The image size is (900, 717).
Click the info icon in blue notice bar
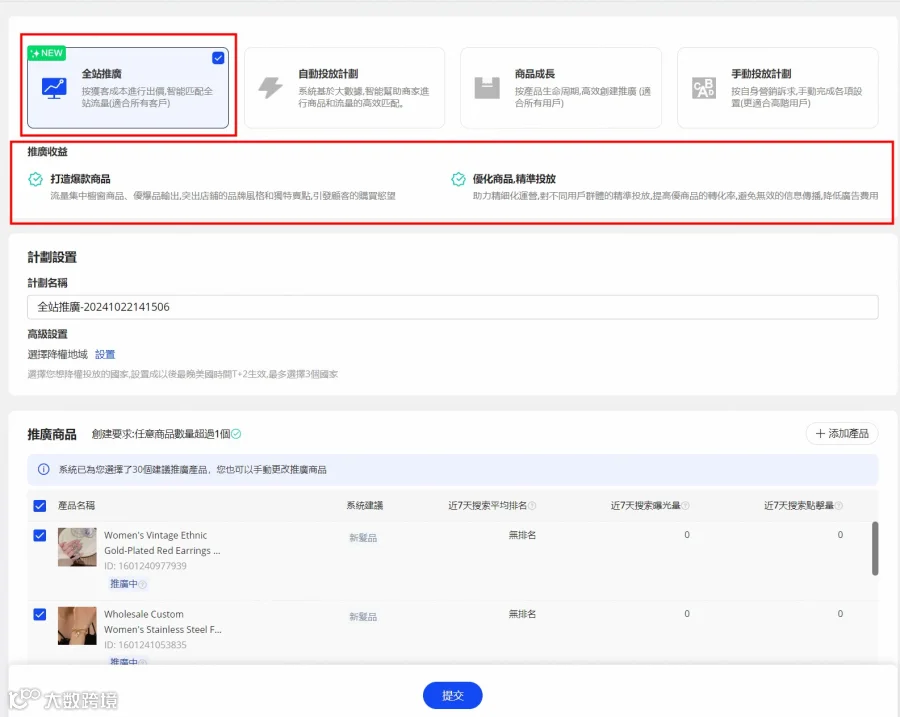point(44,469)
